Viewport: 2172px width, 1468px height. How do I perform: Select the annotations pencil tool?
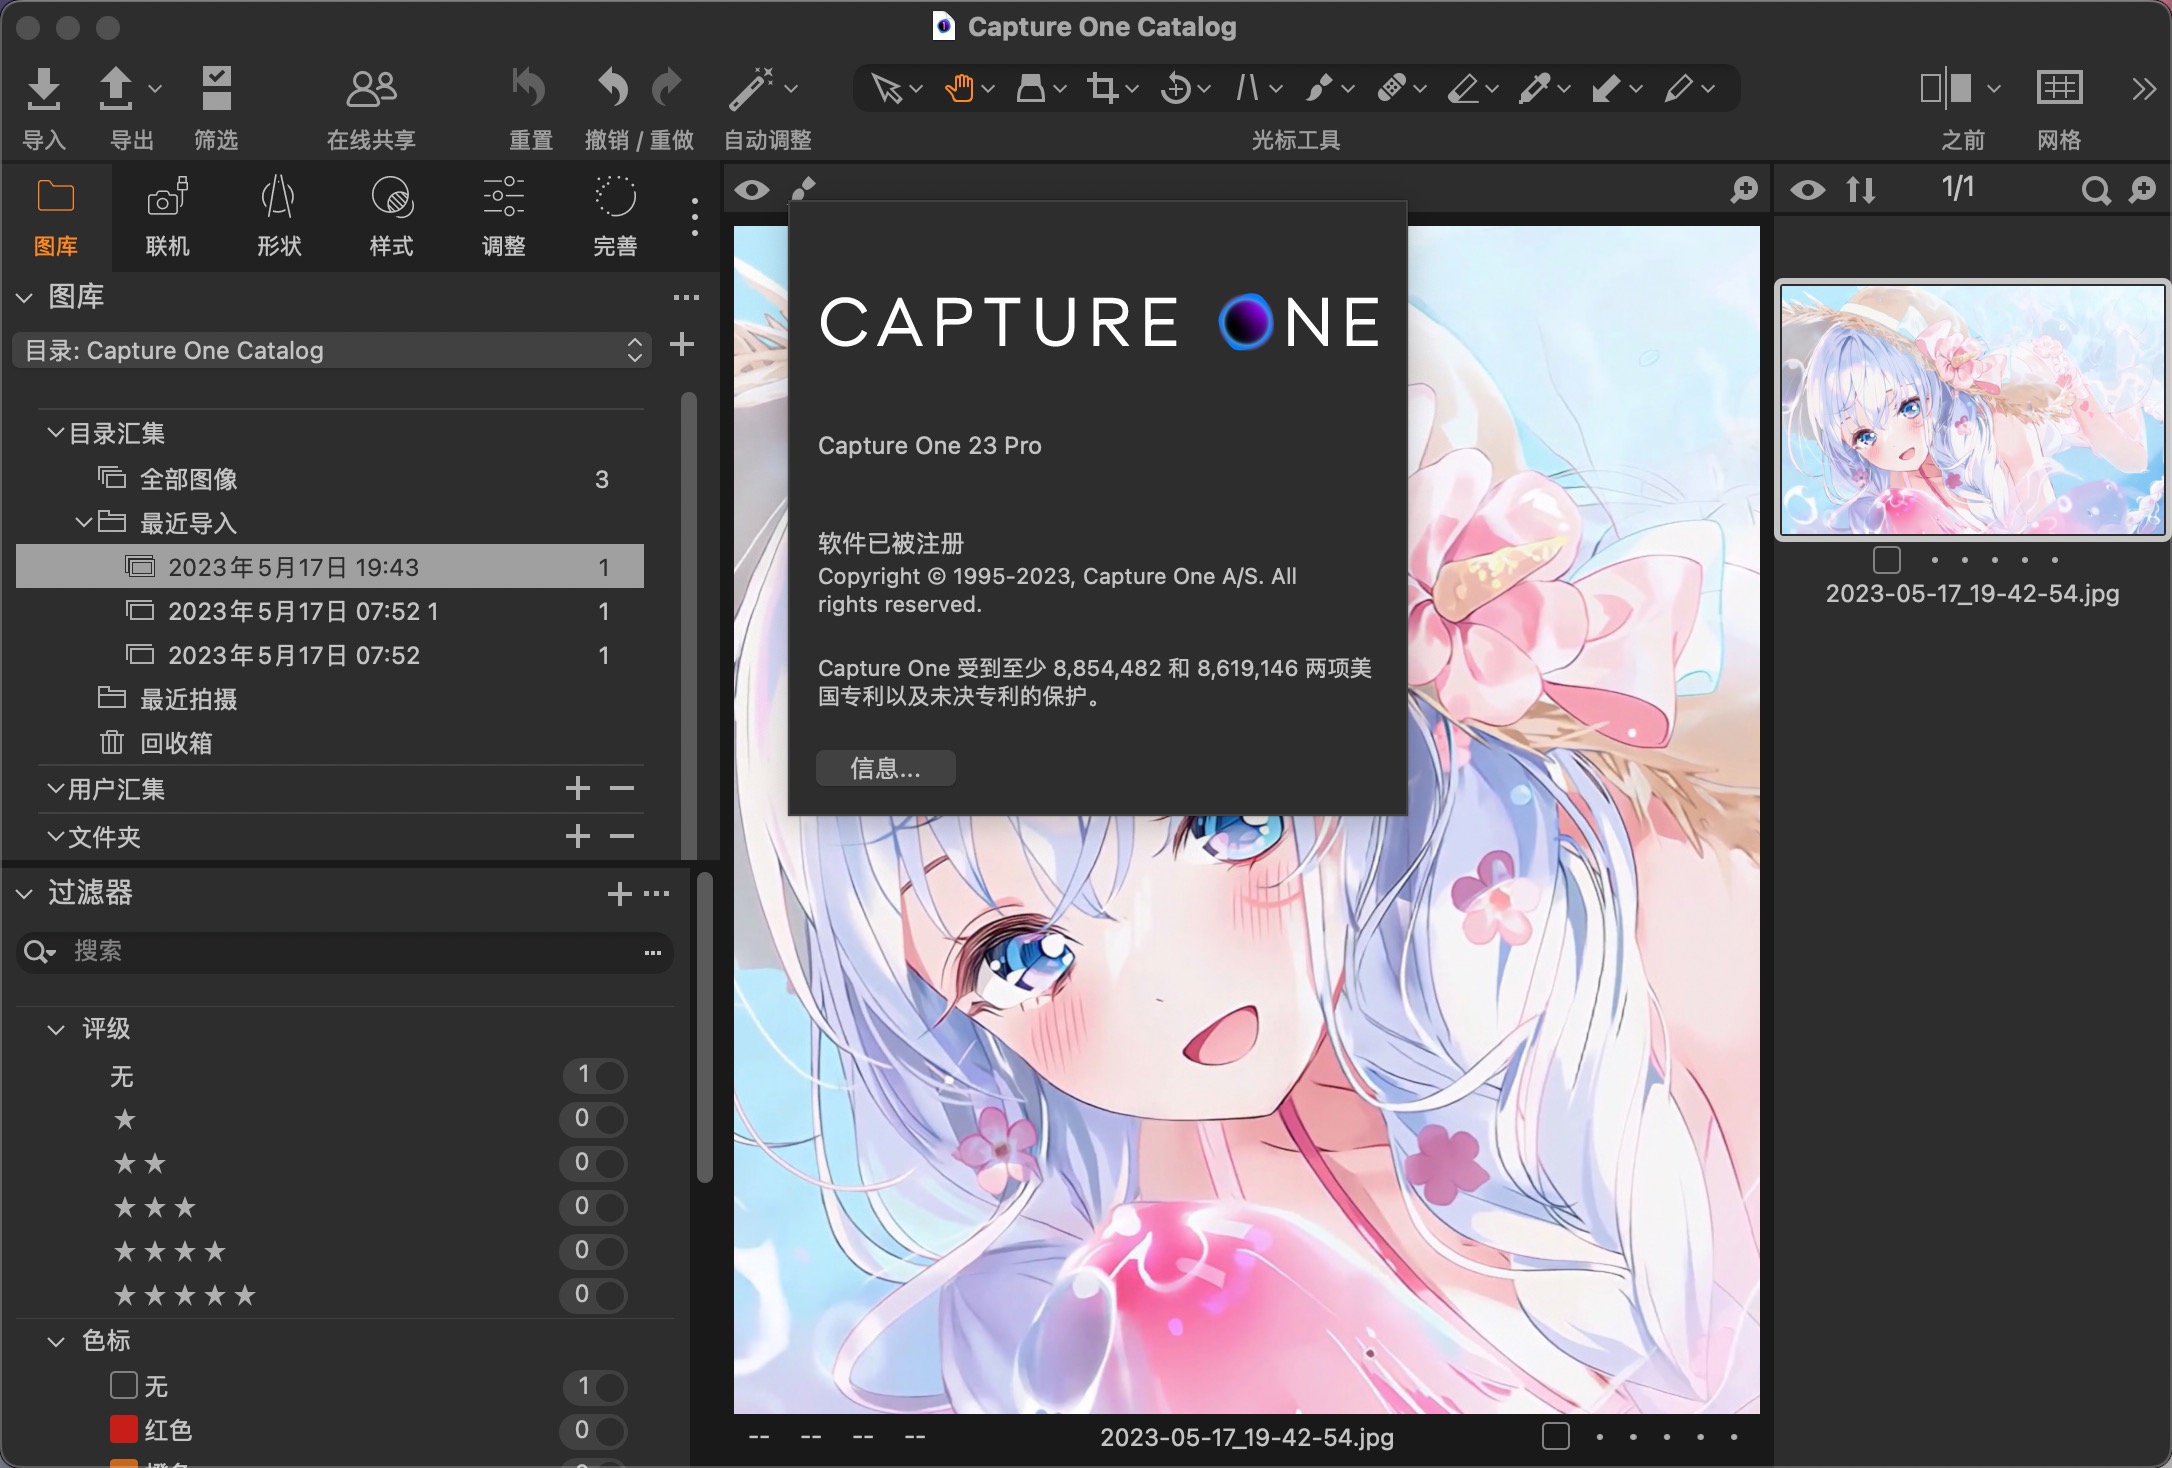tap(1679, 88)
